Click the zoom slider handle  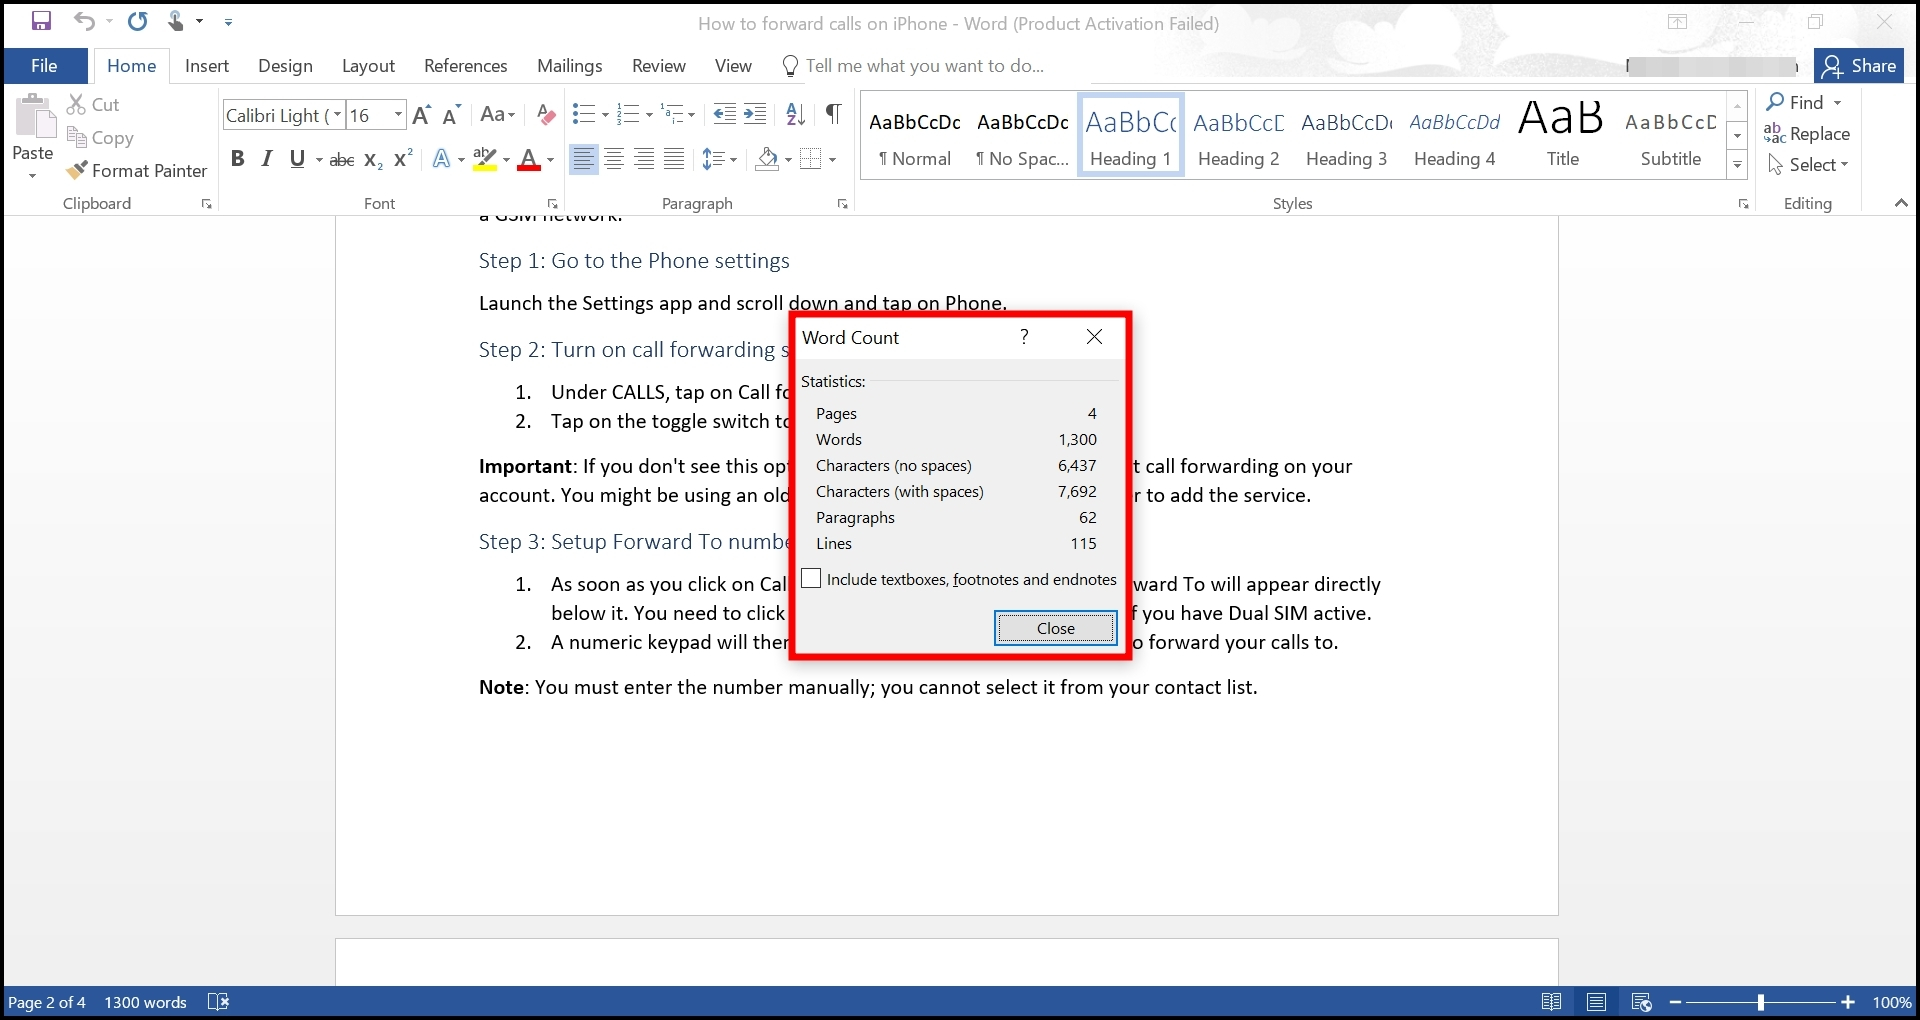(x=1761, y=1002)
